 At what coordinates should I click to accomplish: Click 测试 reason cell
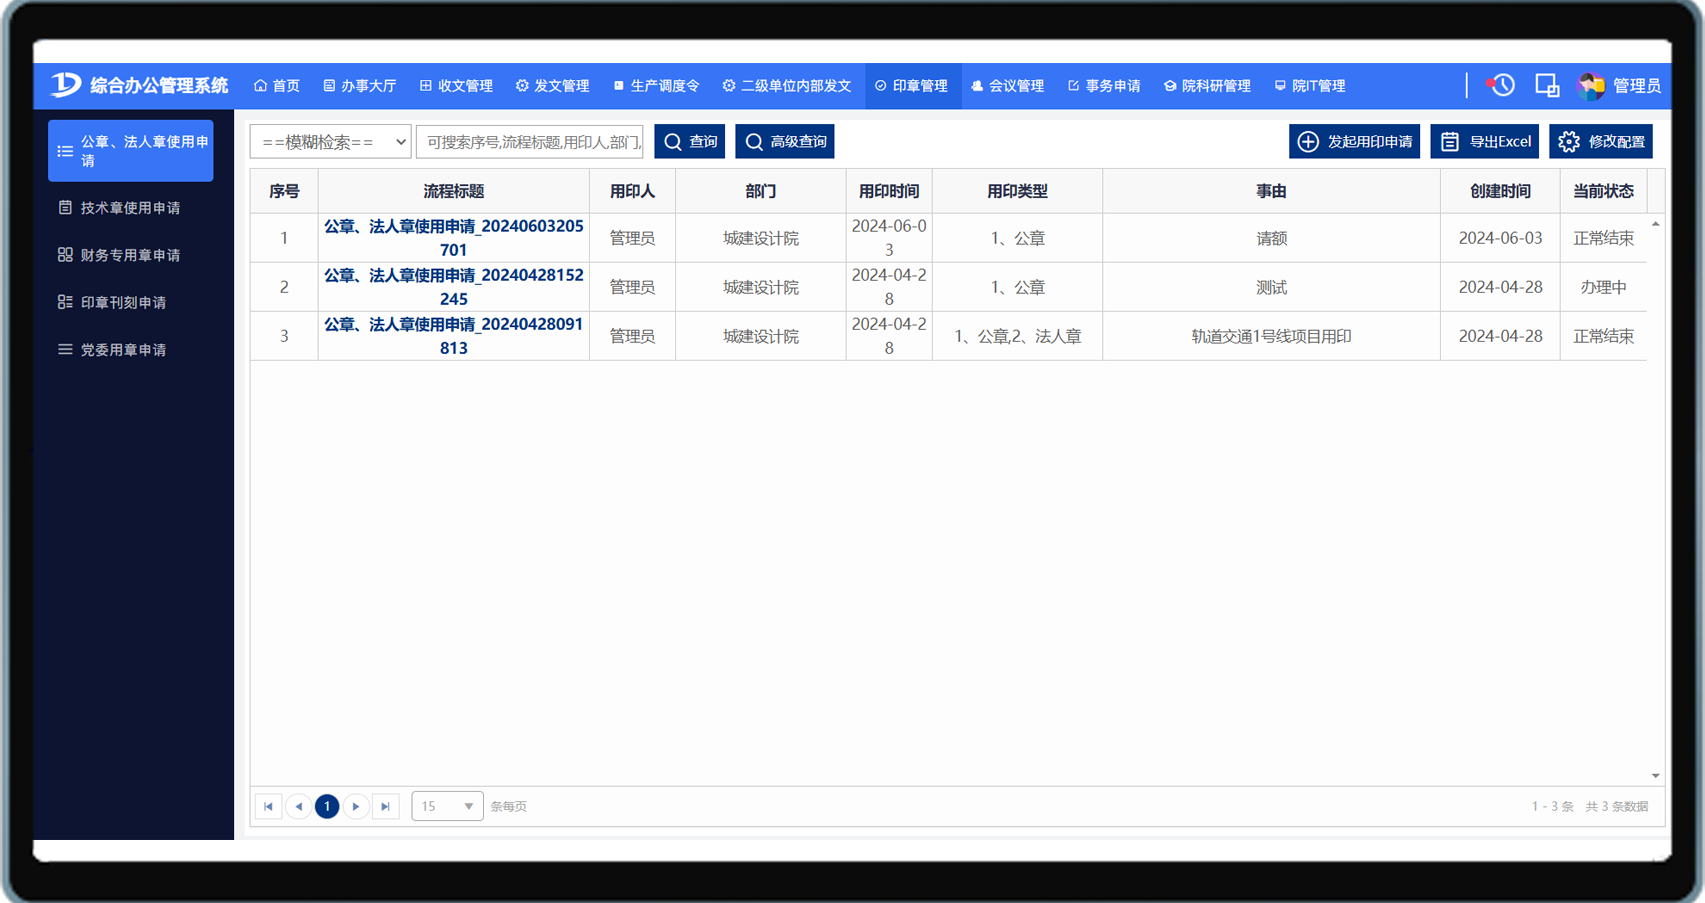1271,287
